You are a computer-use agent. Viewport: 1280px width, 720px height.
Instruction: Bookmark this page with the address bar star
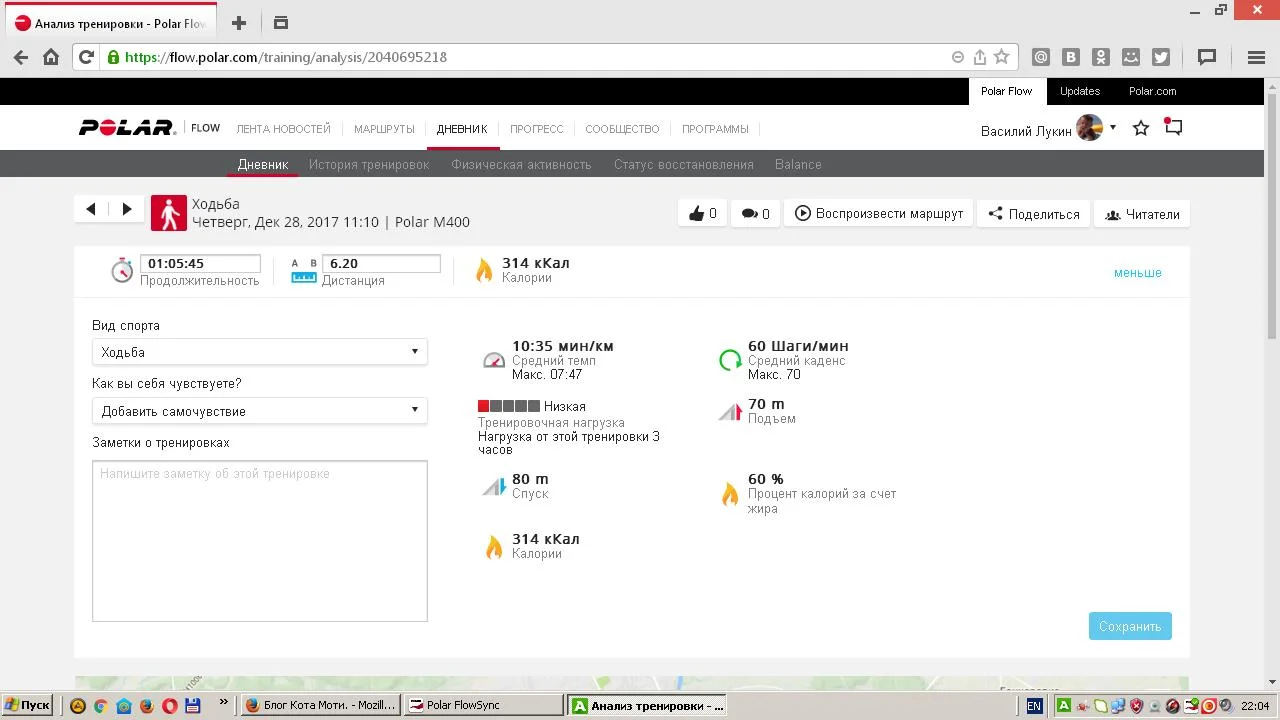point(1001,57)
